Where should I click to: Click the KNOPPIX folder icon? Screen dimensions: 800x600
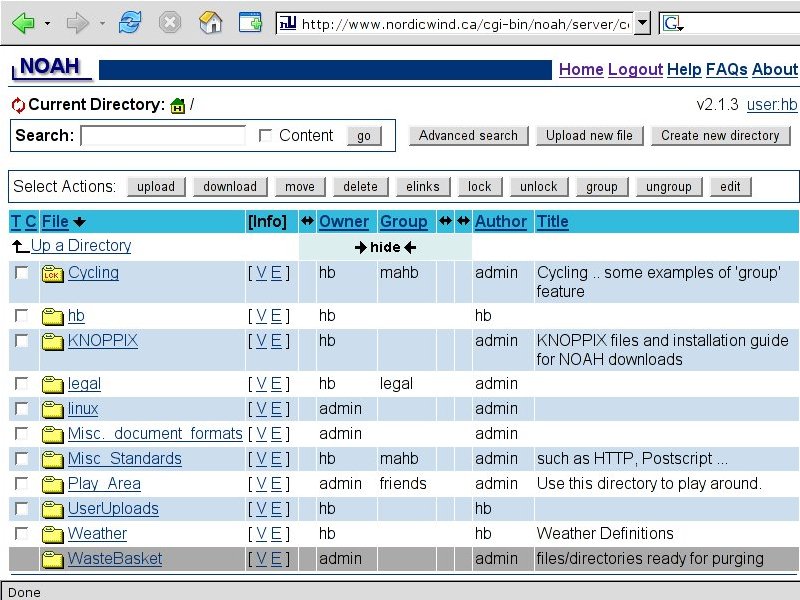coord(53,341)
